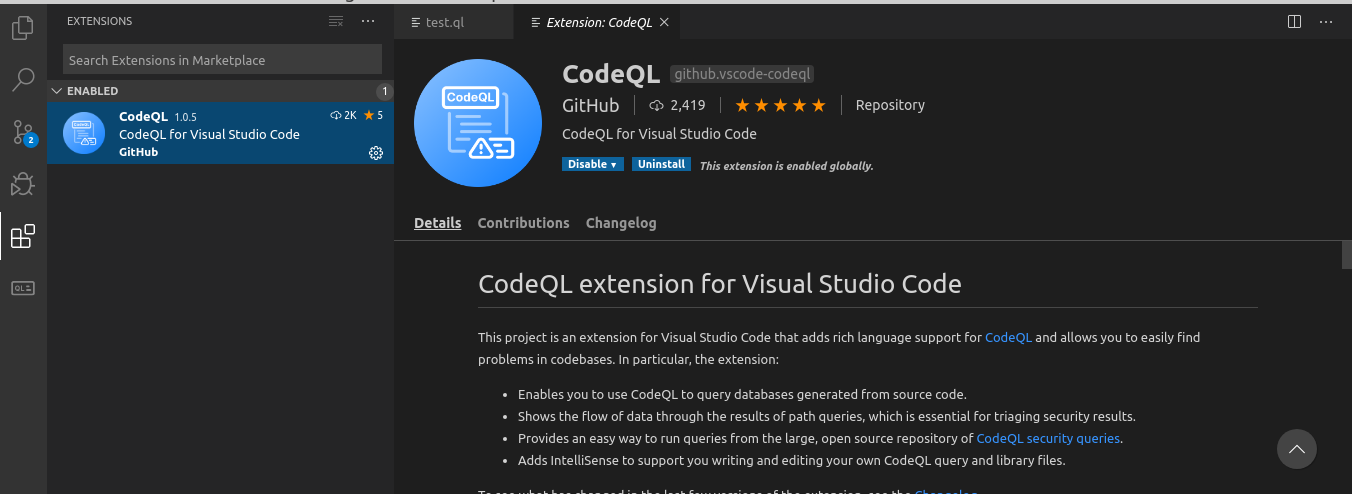
Task: Open the Extensions panel more actions menu
Action: (368, 21)
